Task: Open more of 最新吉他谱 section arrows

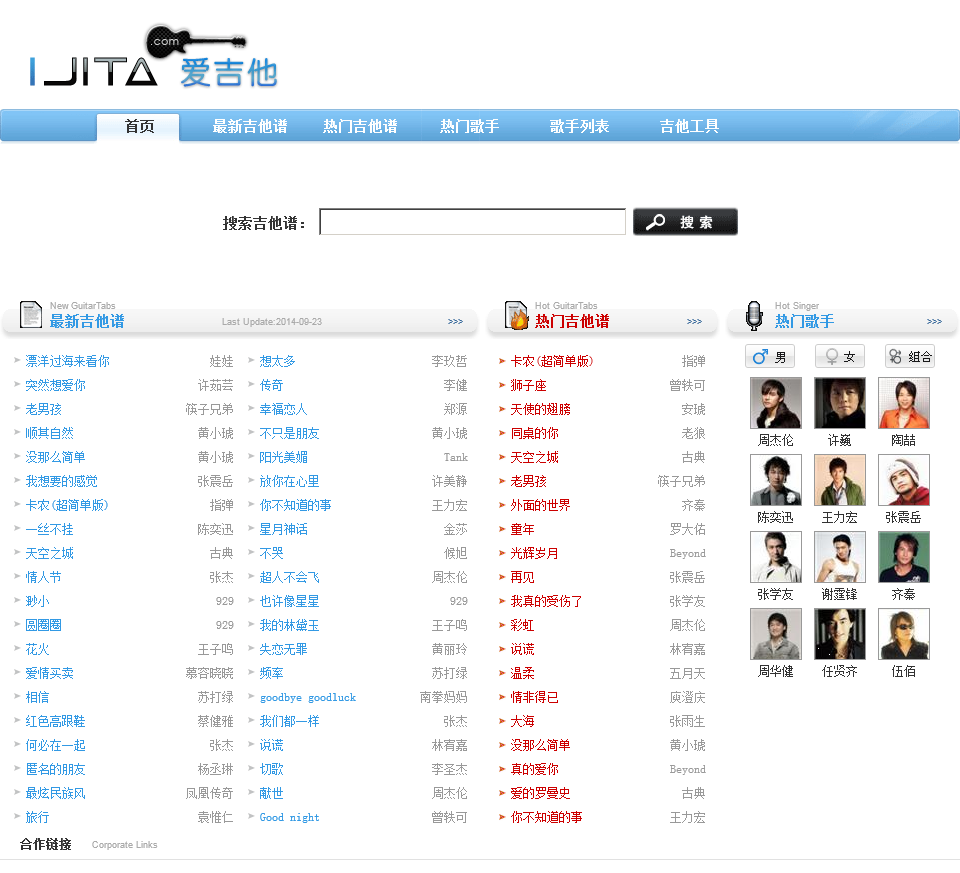Action: pos(455,321)
